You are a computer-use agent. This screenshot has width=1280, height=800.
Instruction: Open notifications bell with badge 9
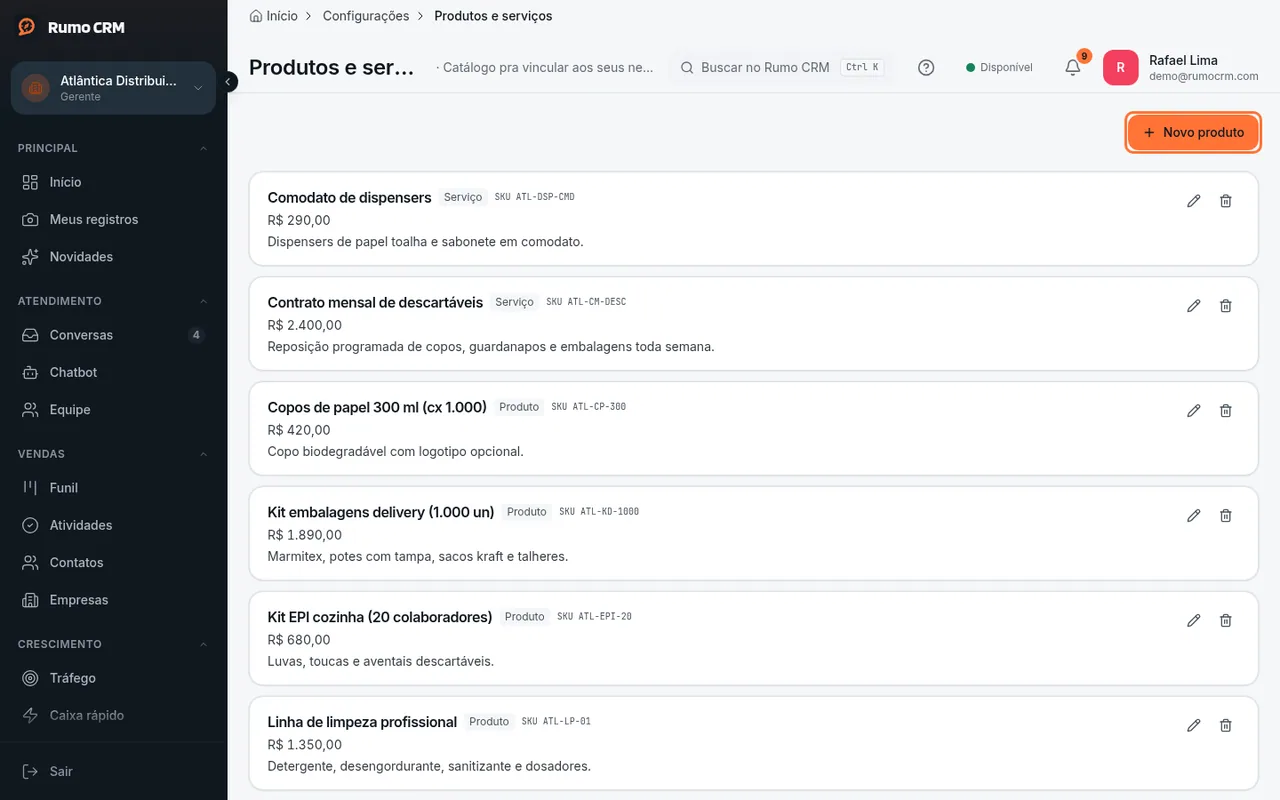click(1073, 67)
